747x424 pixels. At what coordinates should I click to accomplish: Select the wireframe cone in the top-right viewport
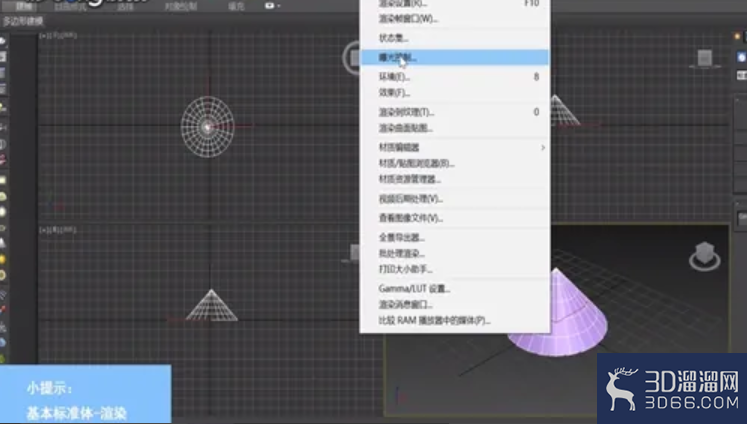click(565, 111)
